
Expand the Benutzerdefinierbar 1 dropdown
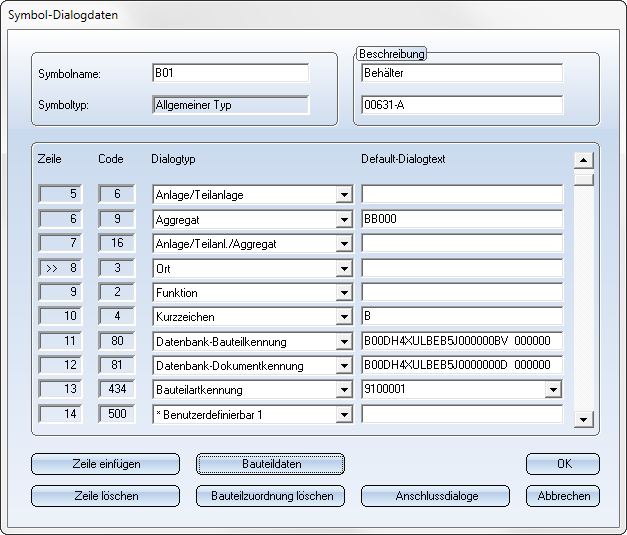click(x=344, y=414)
